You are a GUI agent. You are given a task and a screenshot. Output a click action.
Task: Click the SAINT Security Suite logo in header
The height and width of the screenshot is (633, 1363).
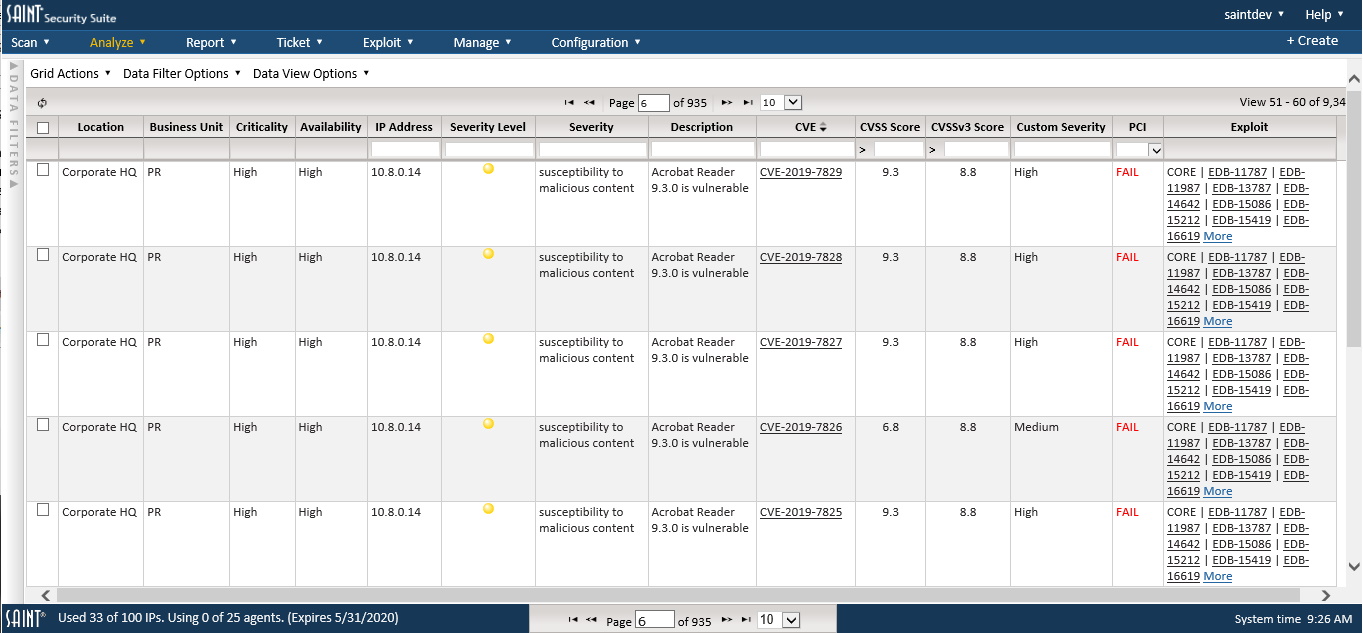coord(62,15)
